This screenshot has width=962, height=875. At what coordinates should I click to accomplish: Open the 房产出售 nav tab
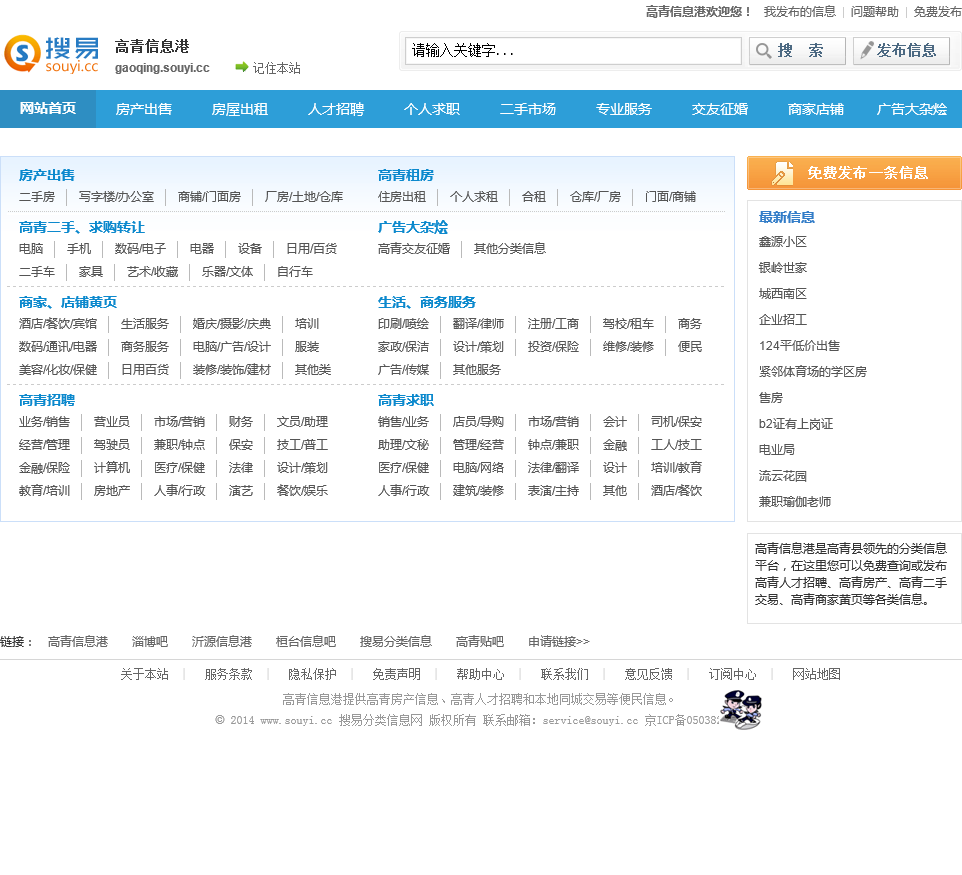point(144,109)
